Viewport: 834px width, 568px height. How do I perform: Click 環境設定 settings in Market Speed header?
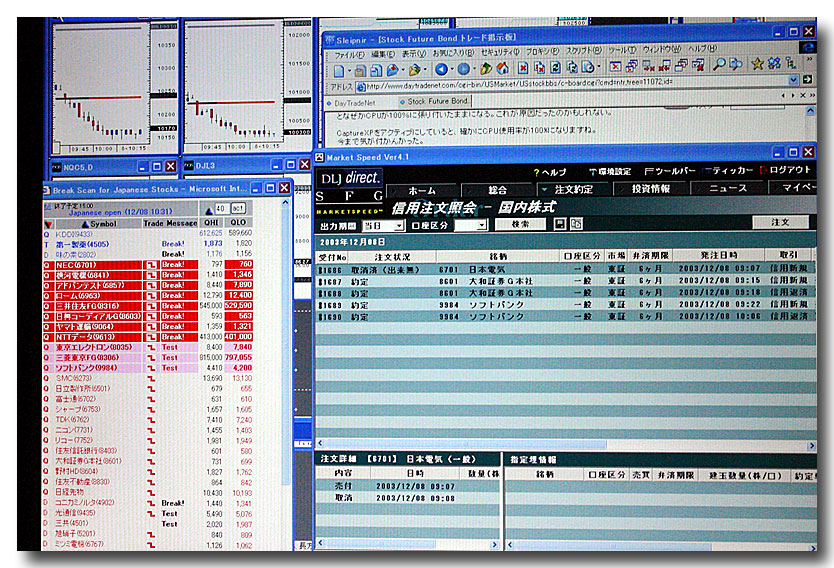coord(610,172)
